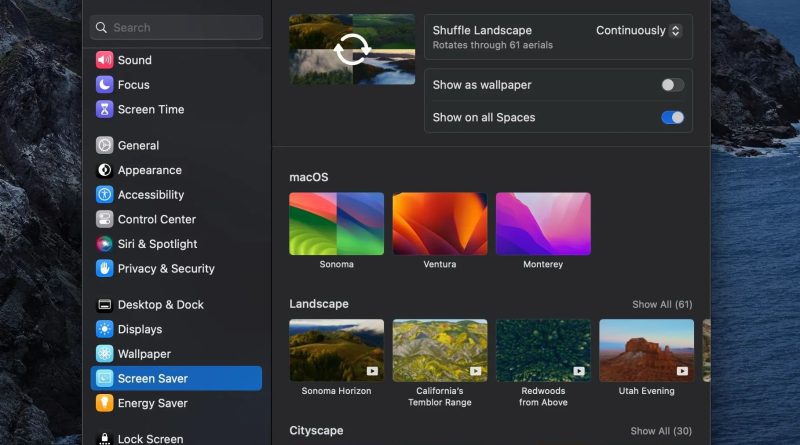Click the Appearance half-circle icon
This screenshot has height=445, width=800.
pyautogui.click(x=104, y=170)
